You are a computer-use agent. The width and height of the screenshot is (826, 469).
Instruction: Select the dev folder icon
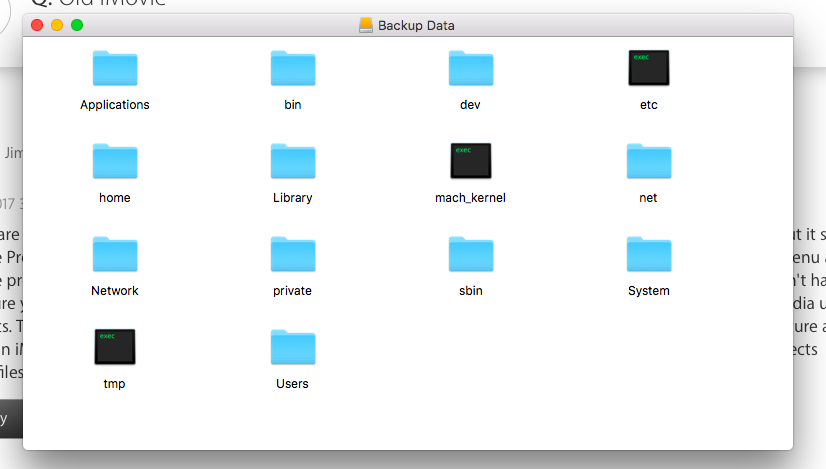click(x=471, y=68)
